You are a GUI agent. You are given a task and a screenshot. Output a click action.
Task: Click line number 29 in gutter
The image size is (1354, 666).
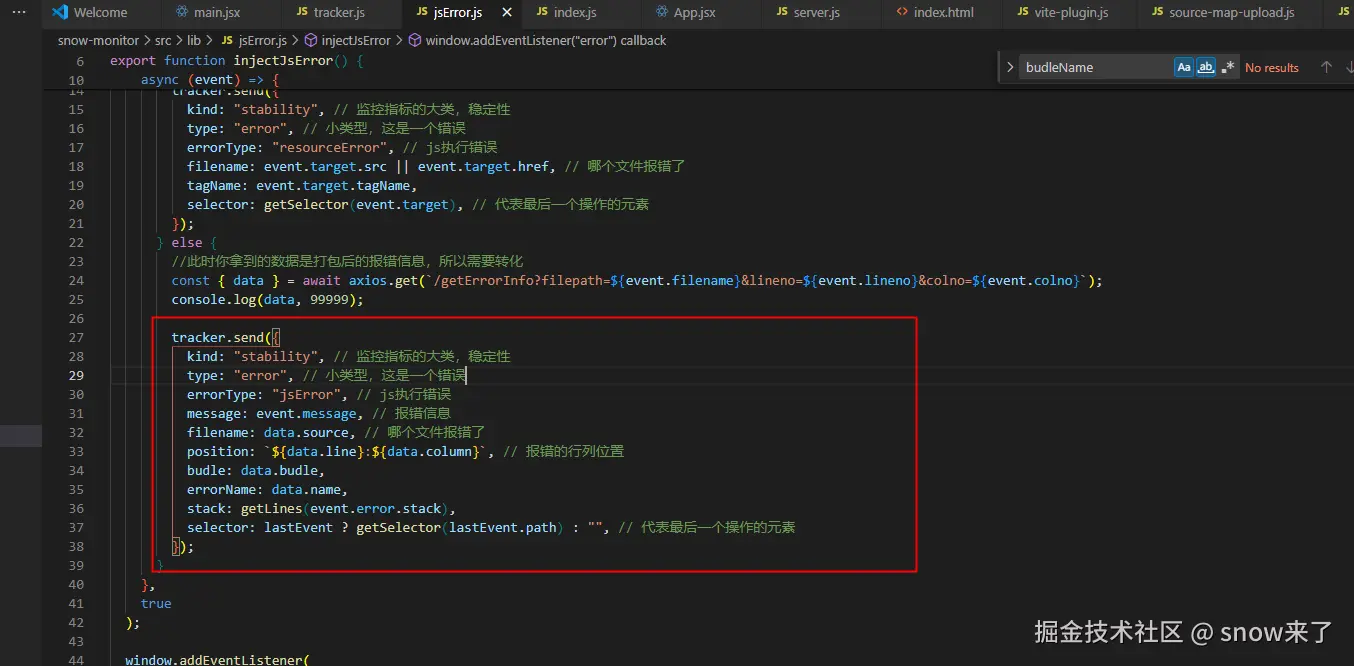77,375
